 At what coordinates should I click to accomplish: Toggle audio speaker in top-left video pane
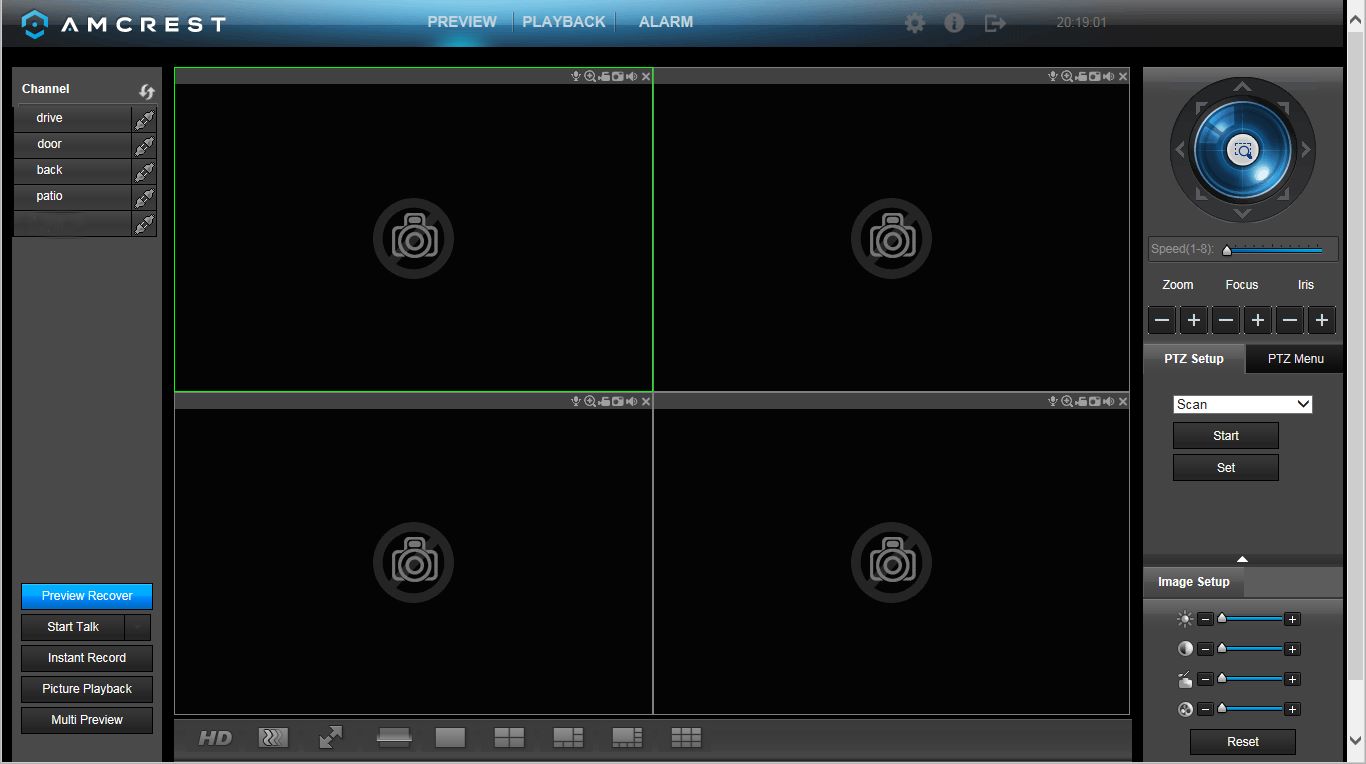tap(632, 76)
